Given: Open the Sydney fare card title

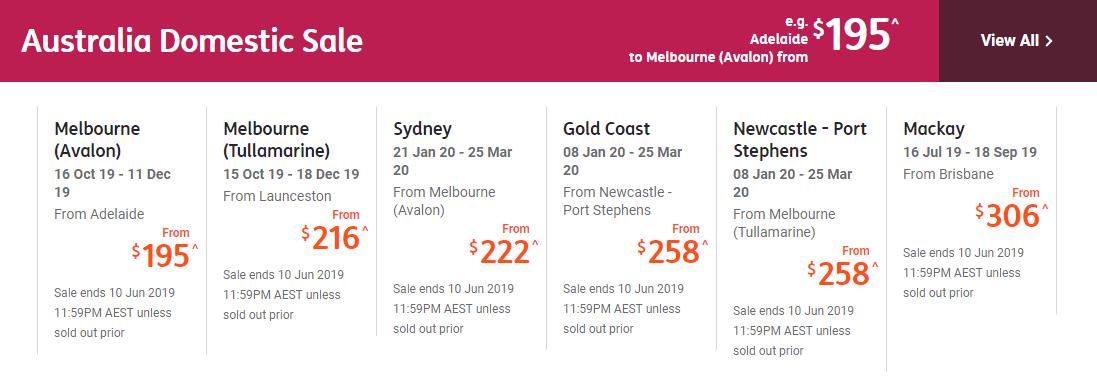Looking at the screenshot, I should [x=423, y=129].
